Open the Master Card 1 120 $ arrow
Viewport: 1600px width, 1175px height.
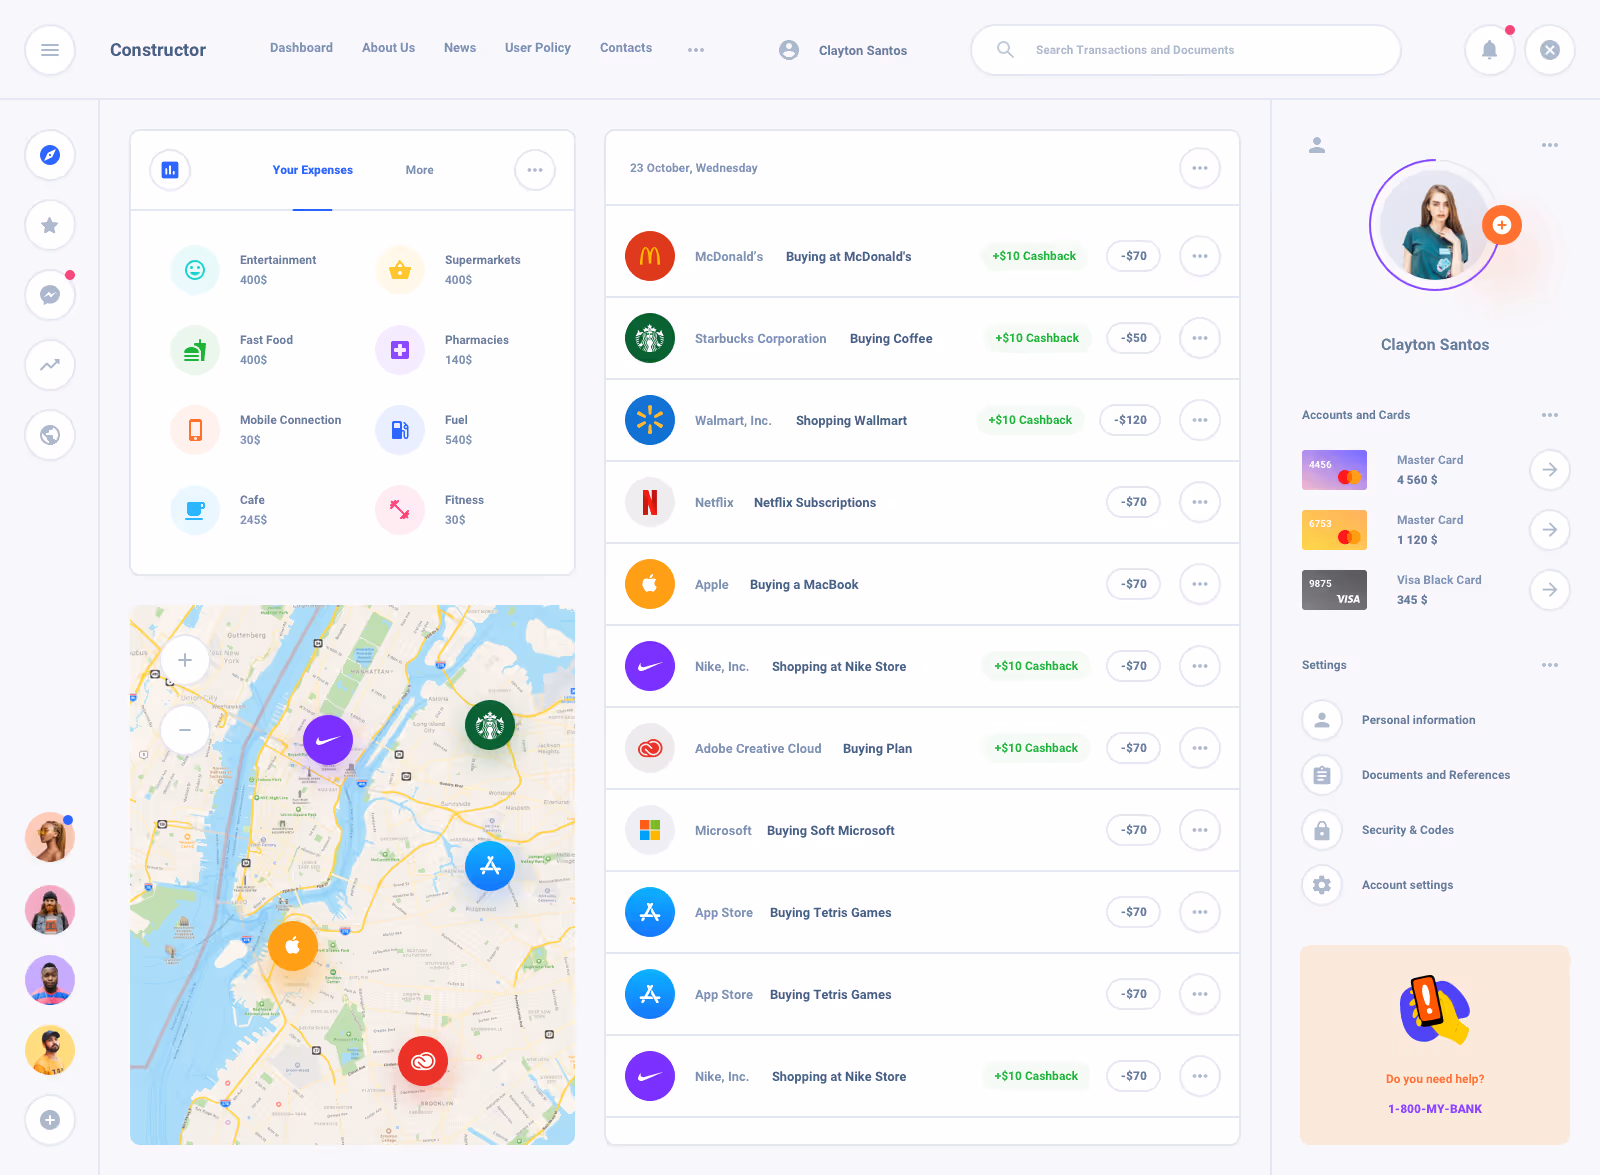[1550, 530]
